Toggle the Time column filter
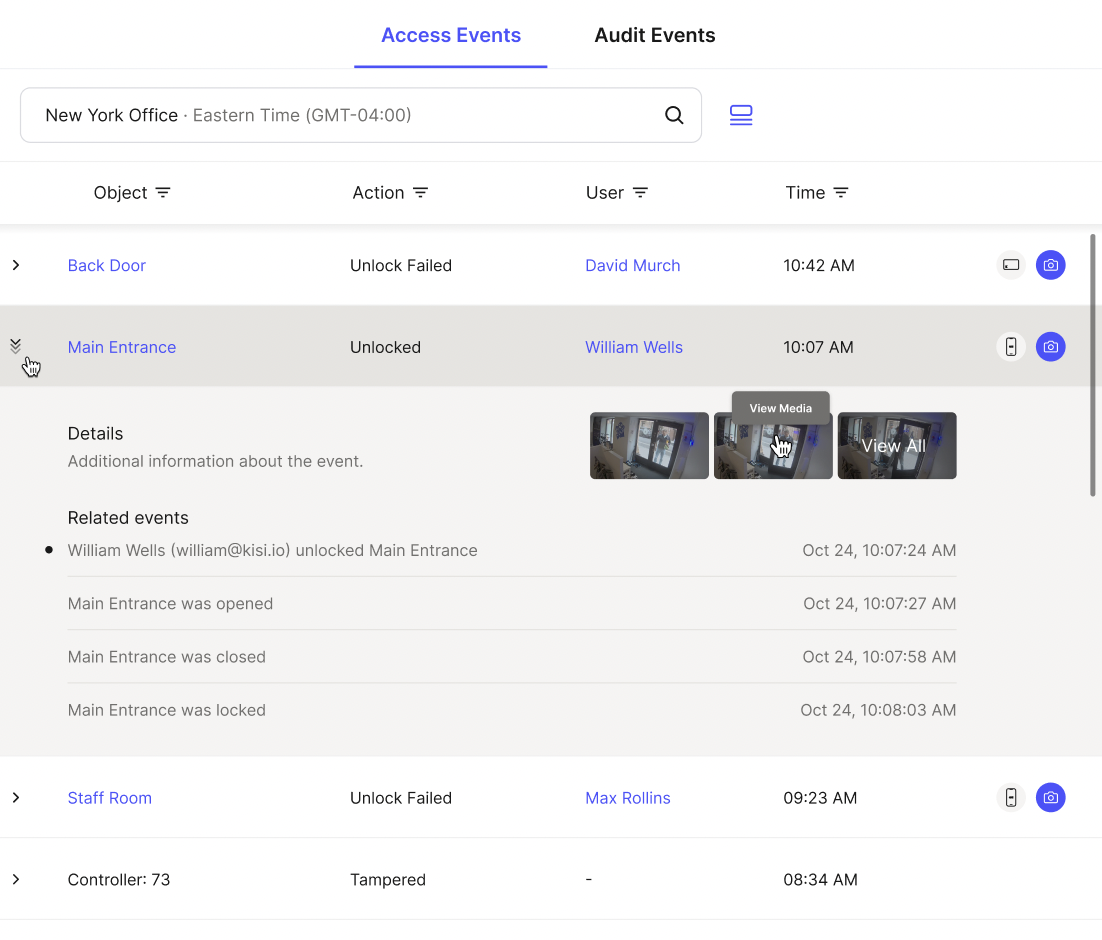Image resolution: width=1102 pixels, height=940 pixels. (840, 192)
